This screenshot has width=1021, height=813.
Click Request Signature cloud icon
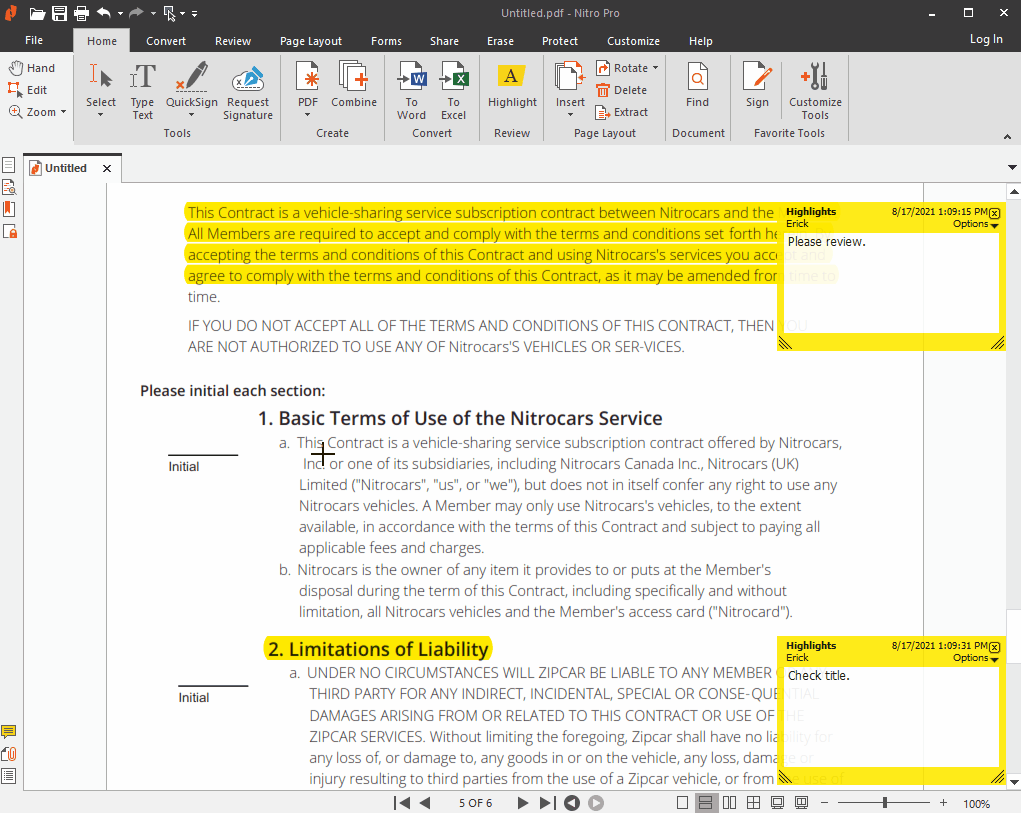[248, 79]
